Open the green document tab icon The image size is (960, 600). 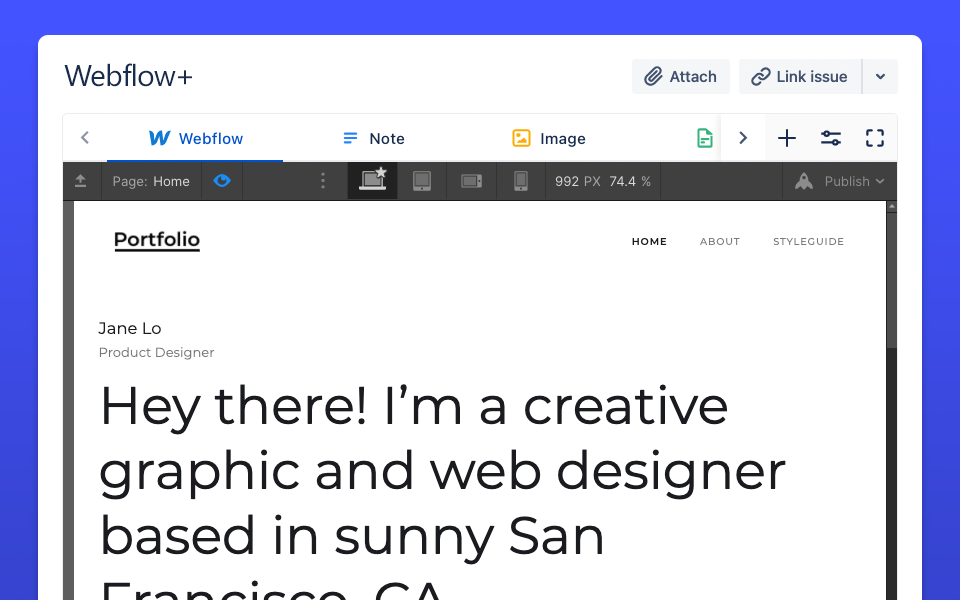tap(705, 138)
